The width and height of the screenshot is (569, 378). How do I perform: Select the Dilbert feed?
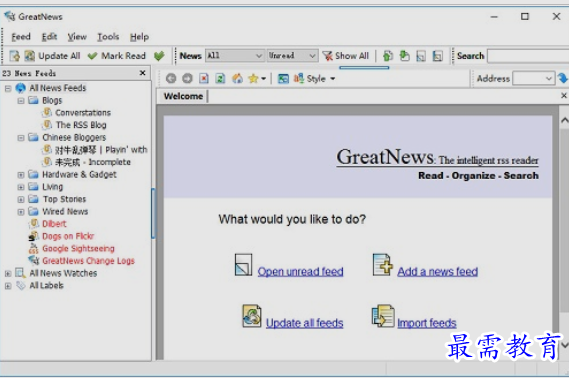pyautogui.click(x=54, y=224)
